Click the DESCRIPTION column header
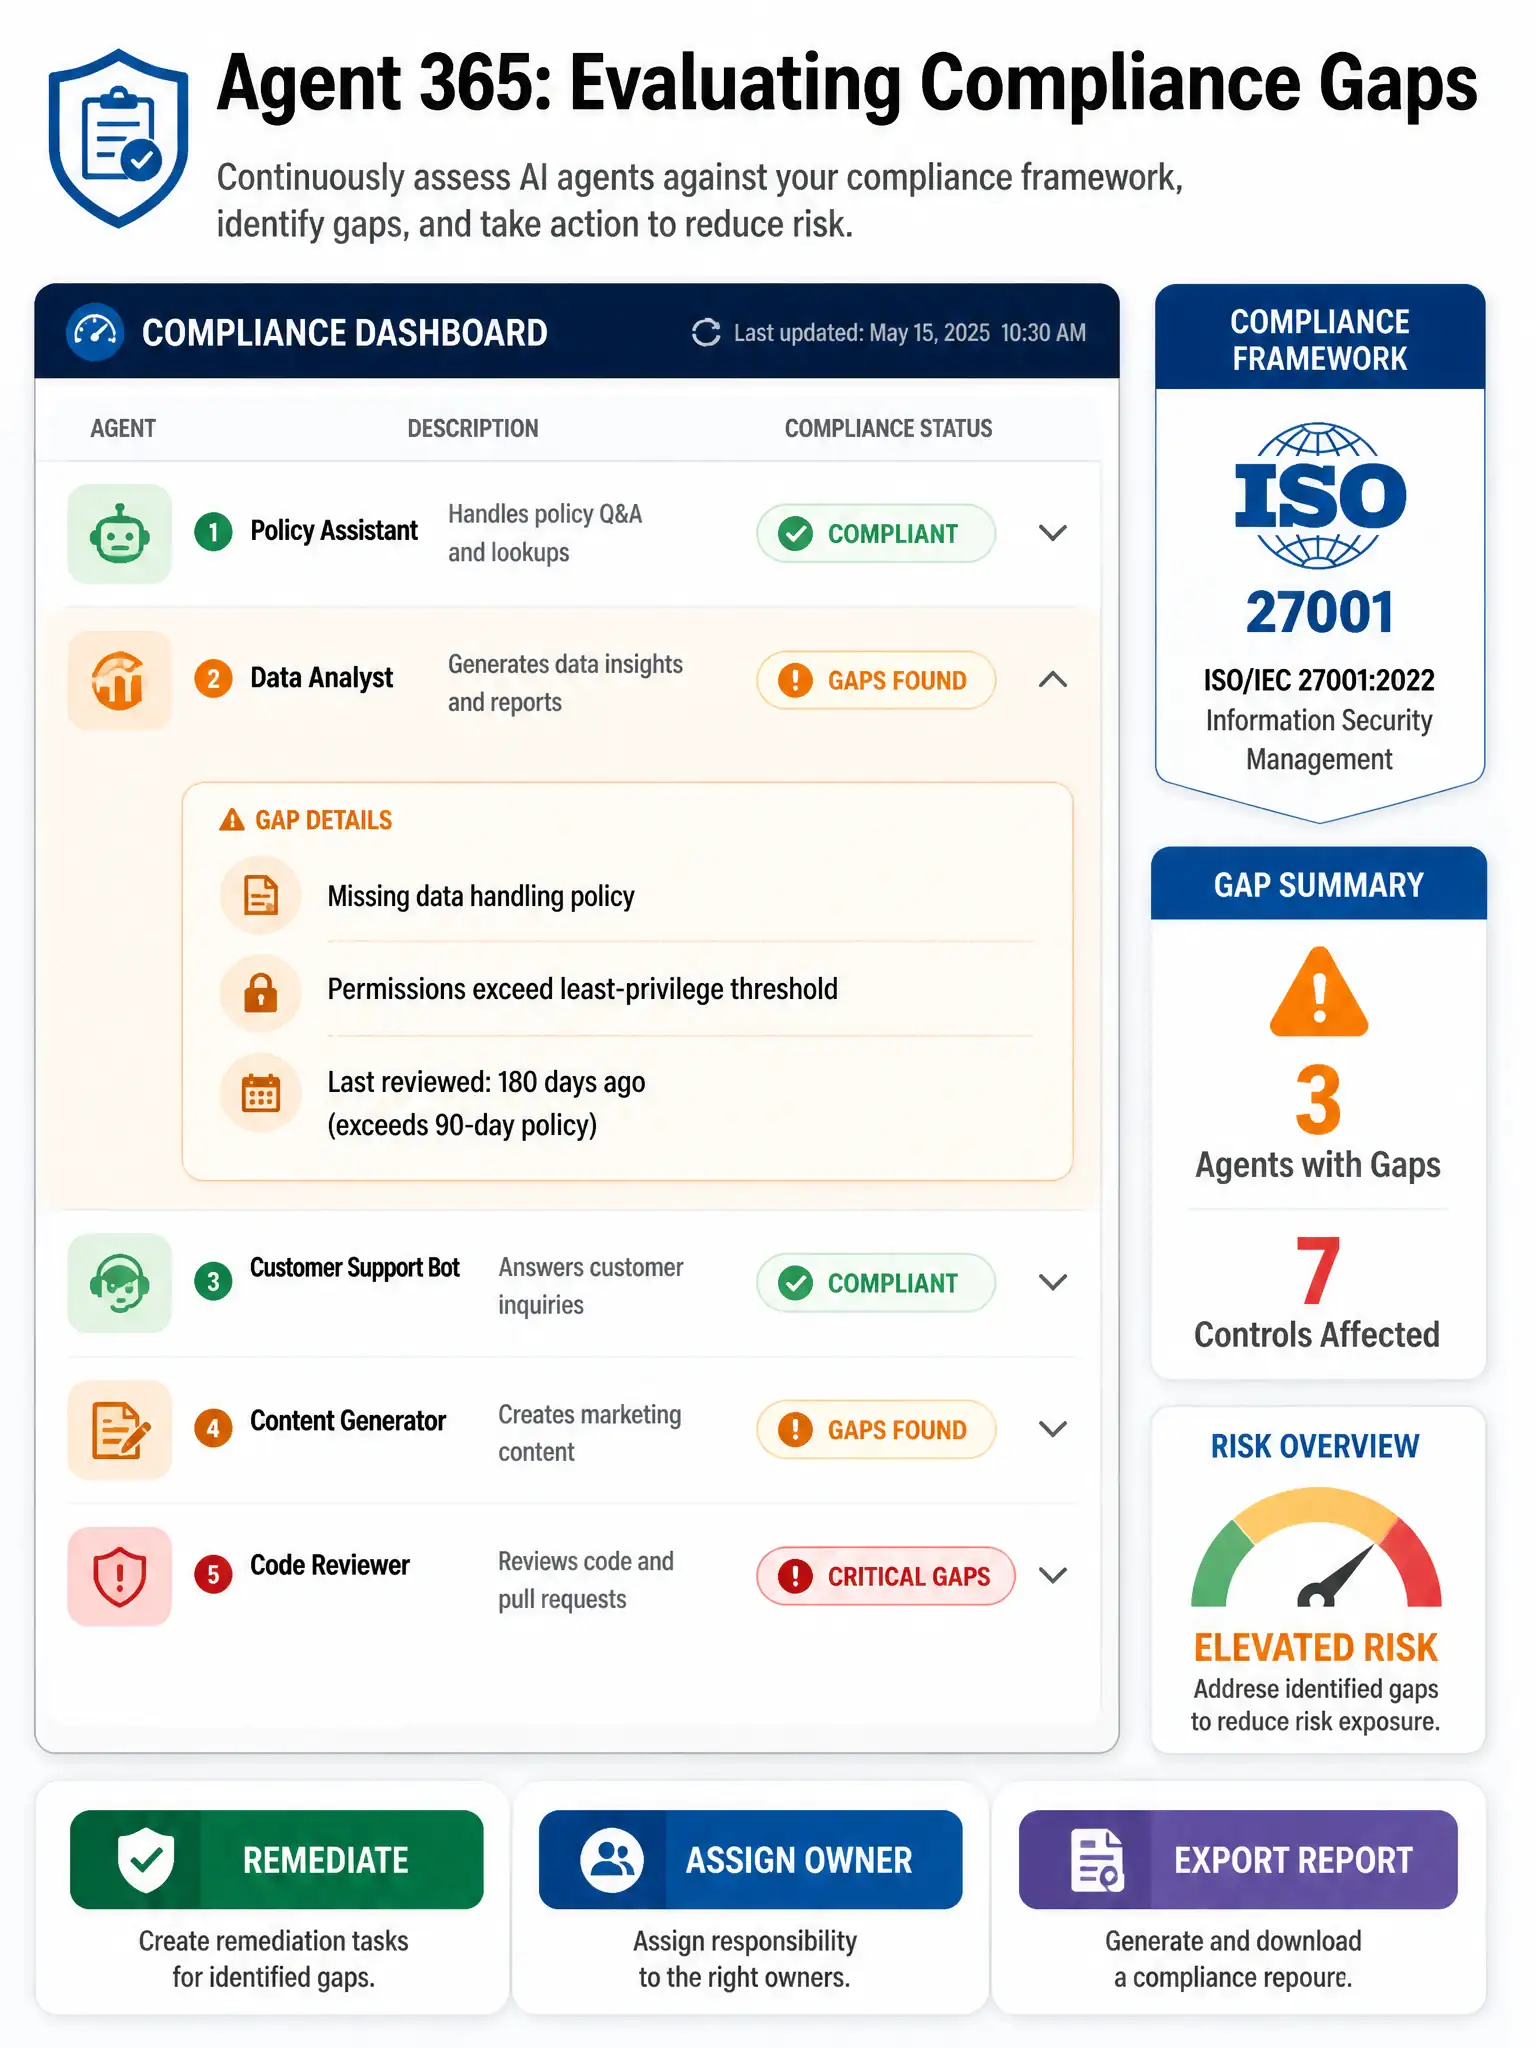Screen dimensions: 1536x2048 473,429
